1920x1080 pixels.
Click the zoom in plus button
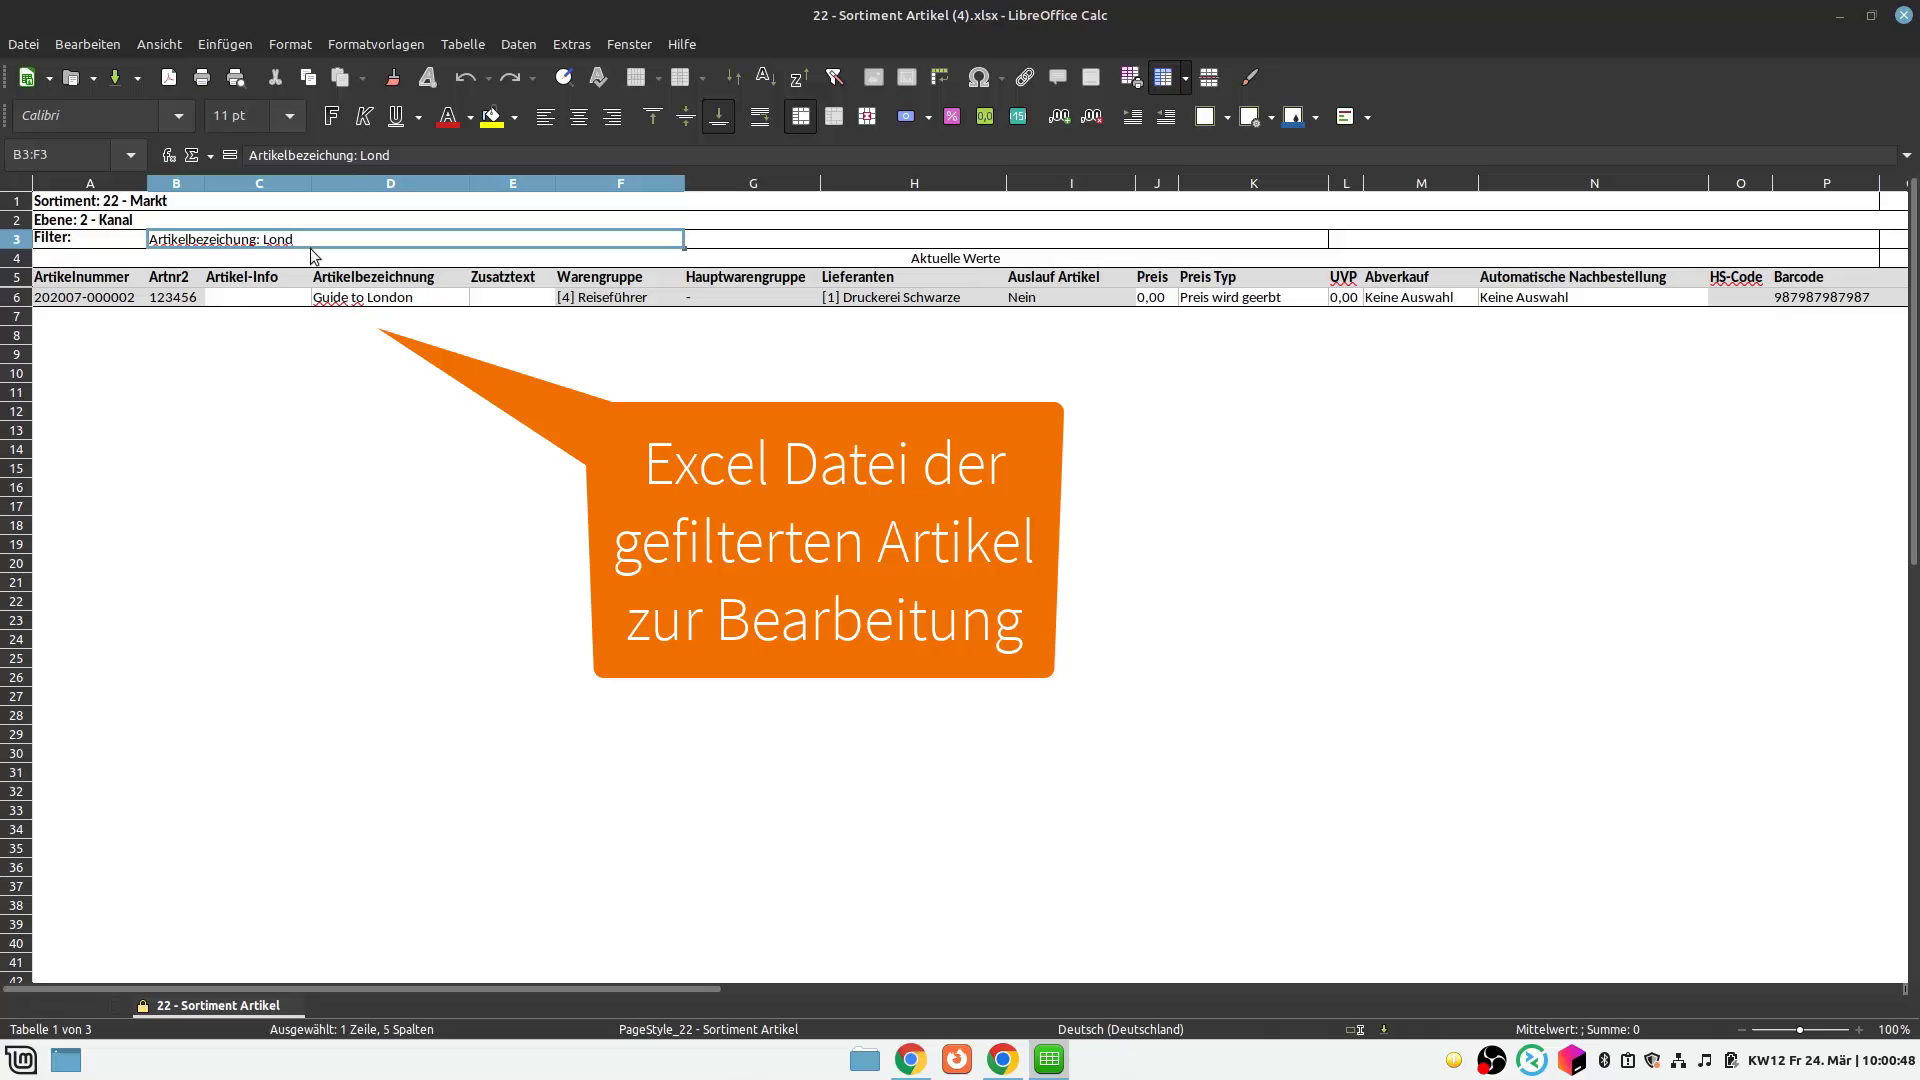pos(1859,1029)
